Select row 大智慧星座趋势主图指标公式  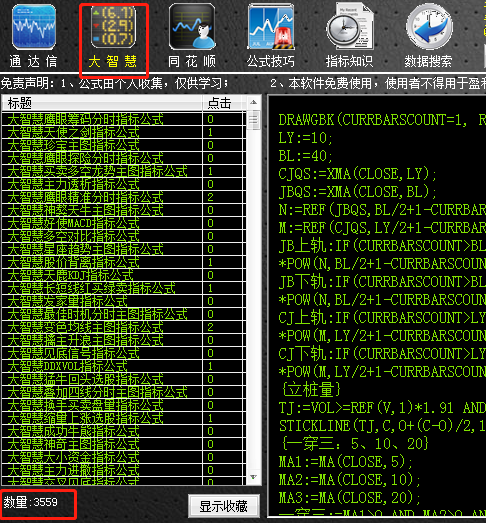[x=123, y=249]
